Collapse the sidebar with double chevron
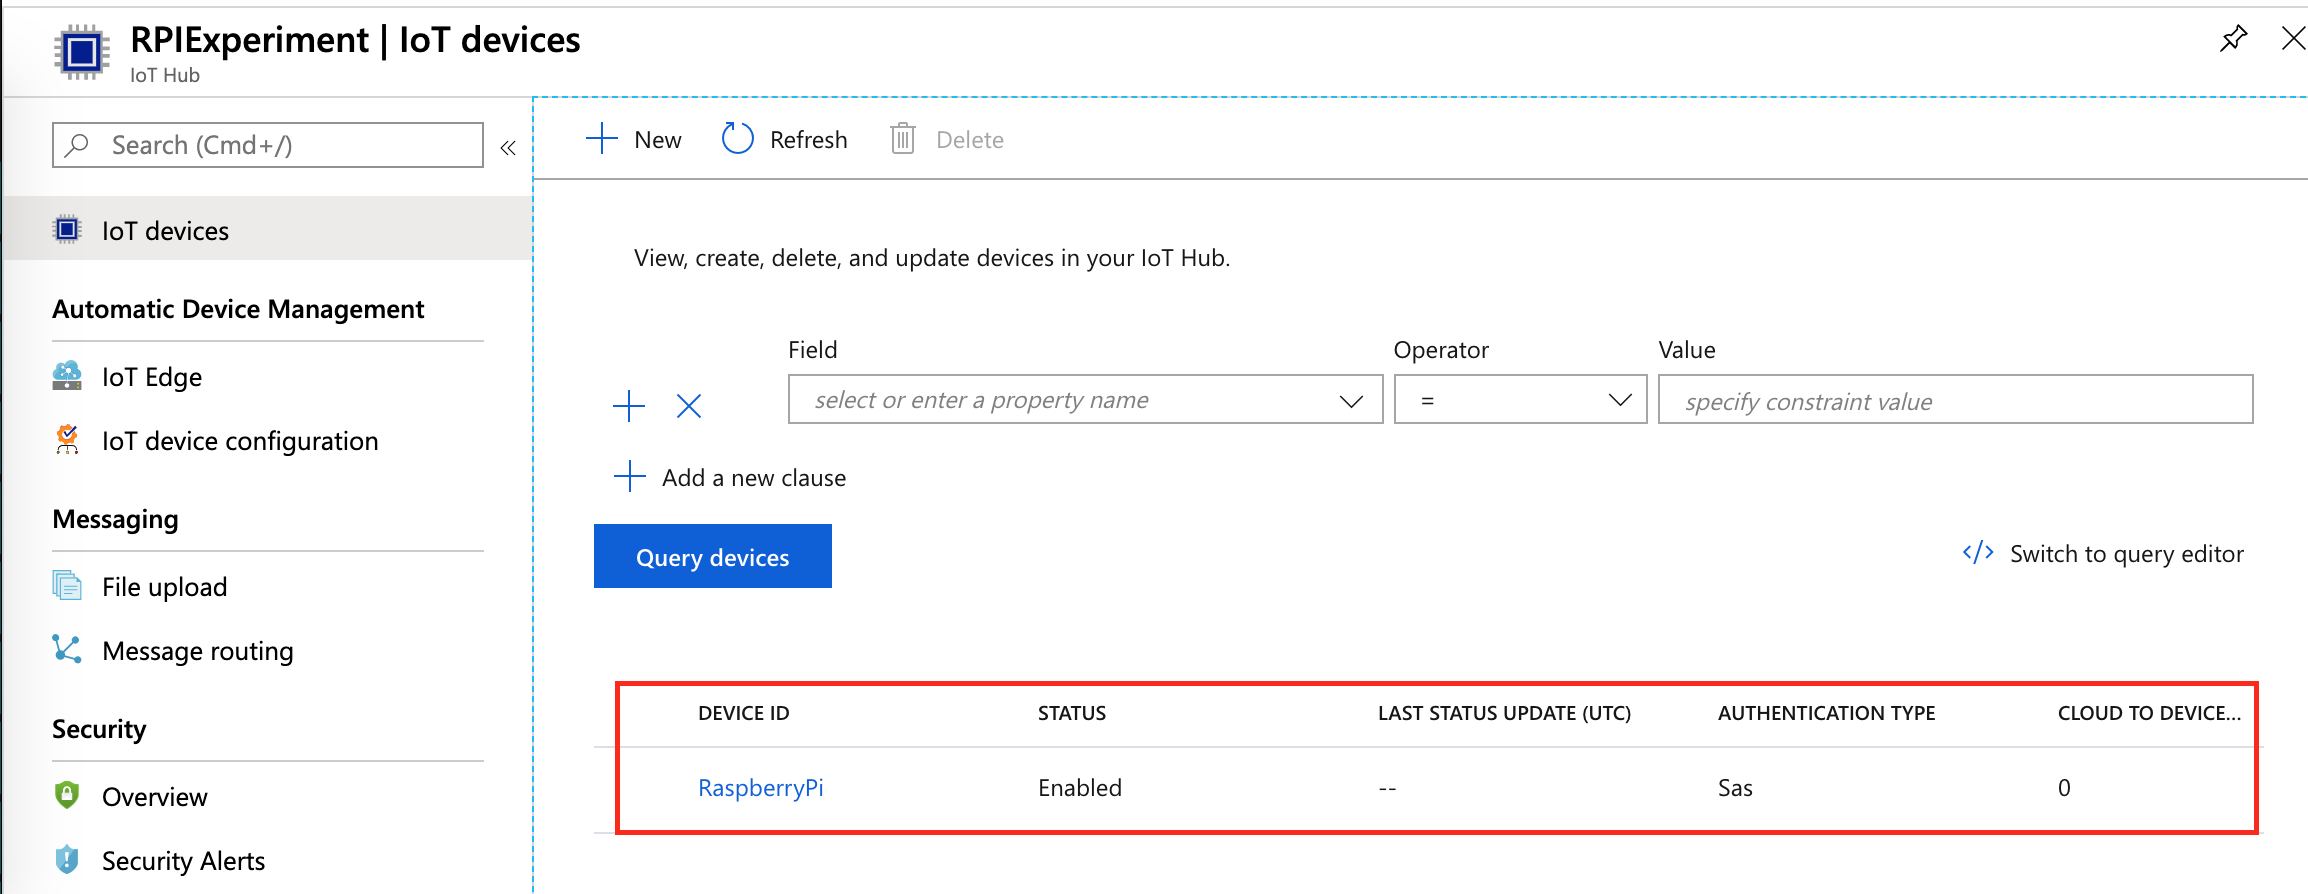Image resolution: width=2308 pixels, height=894 pixels. pos(508,148)
